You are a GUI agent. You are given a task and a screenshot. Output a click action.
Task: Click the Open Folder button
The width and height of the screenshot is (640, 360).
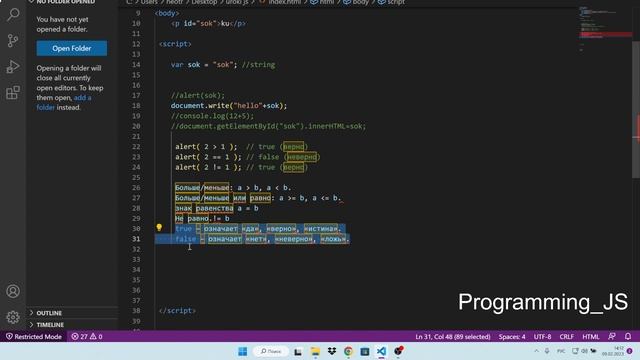pos(72,48)
